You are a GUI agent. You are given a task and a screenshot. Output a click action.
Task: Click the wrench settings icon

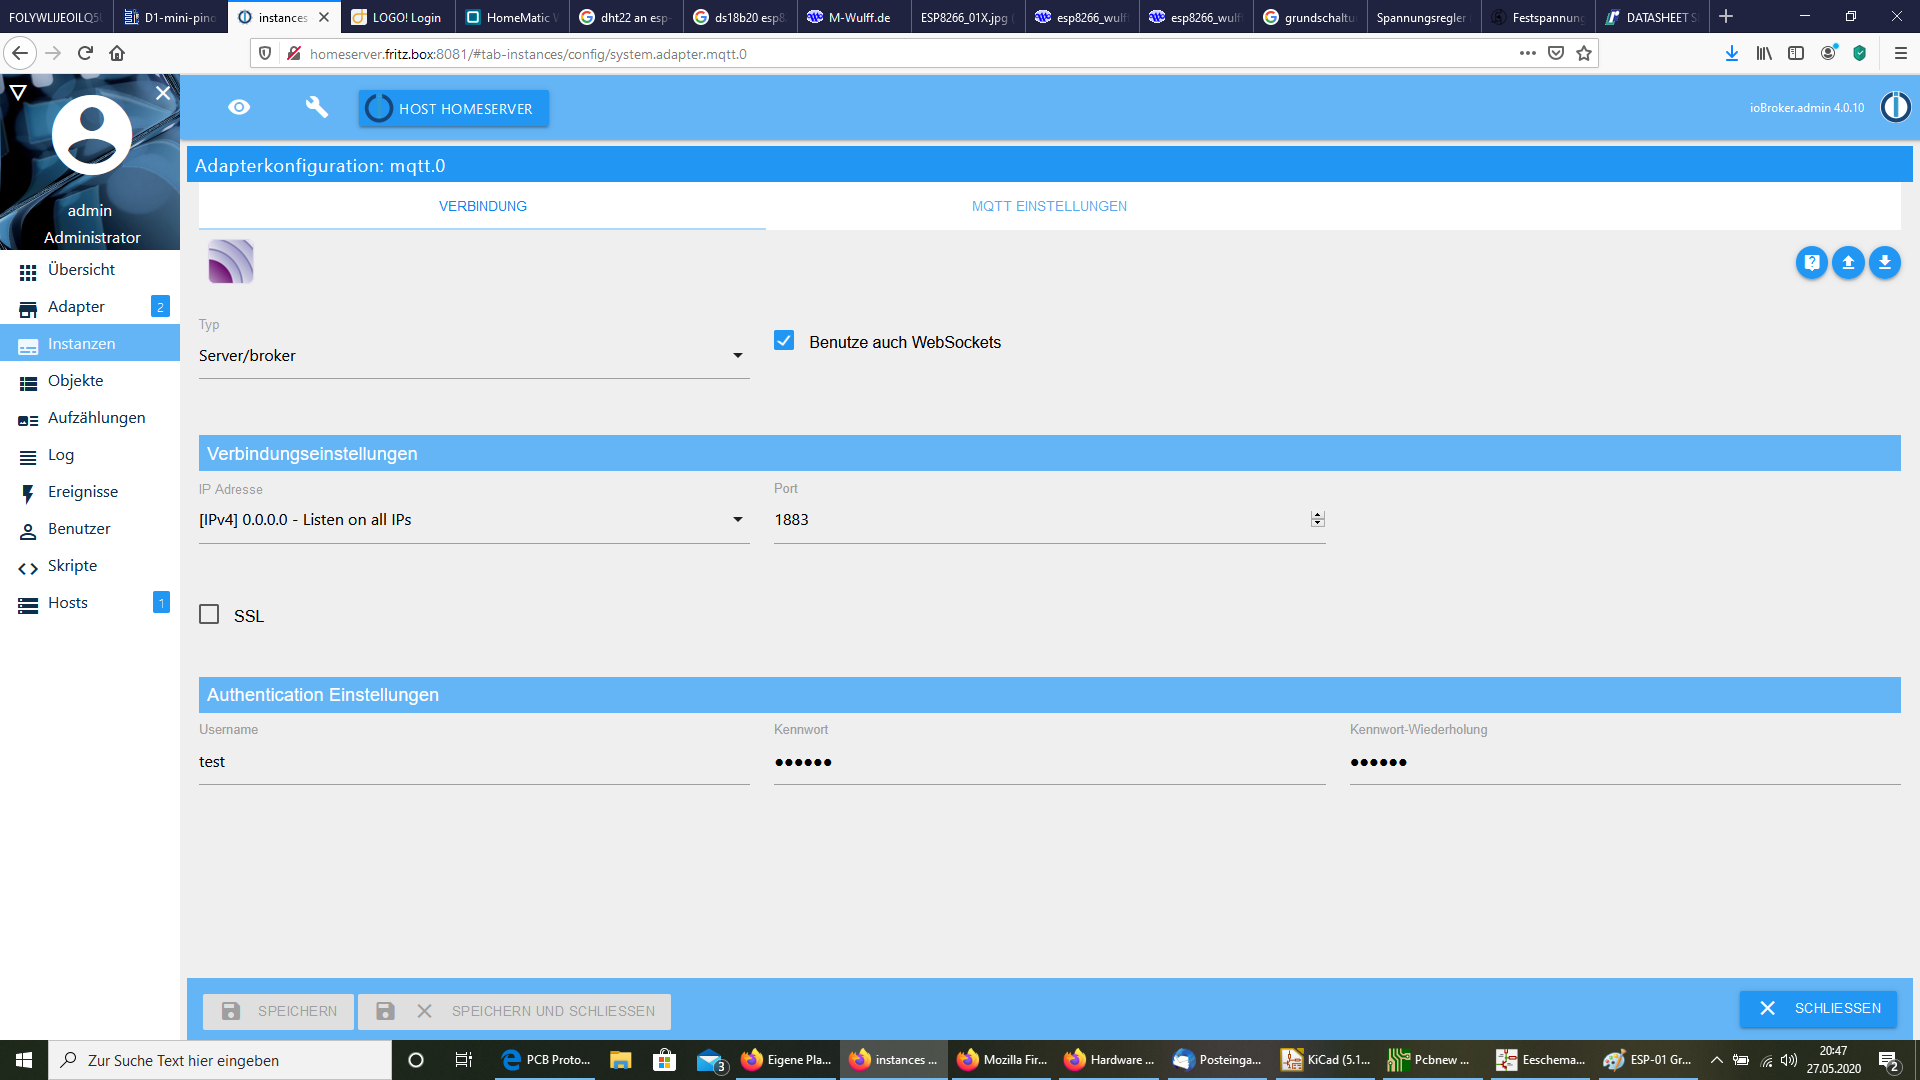[316, 107]
